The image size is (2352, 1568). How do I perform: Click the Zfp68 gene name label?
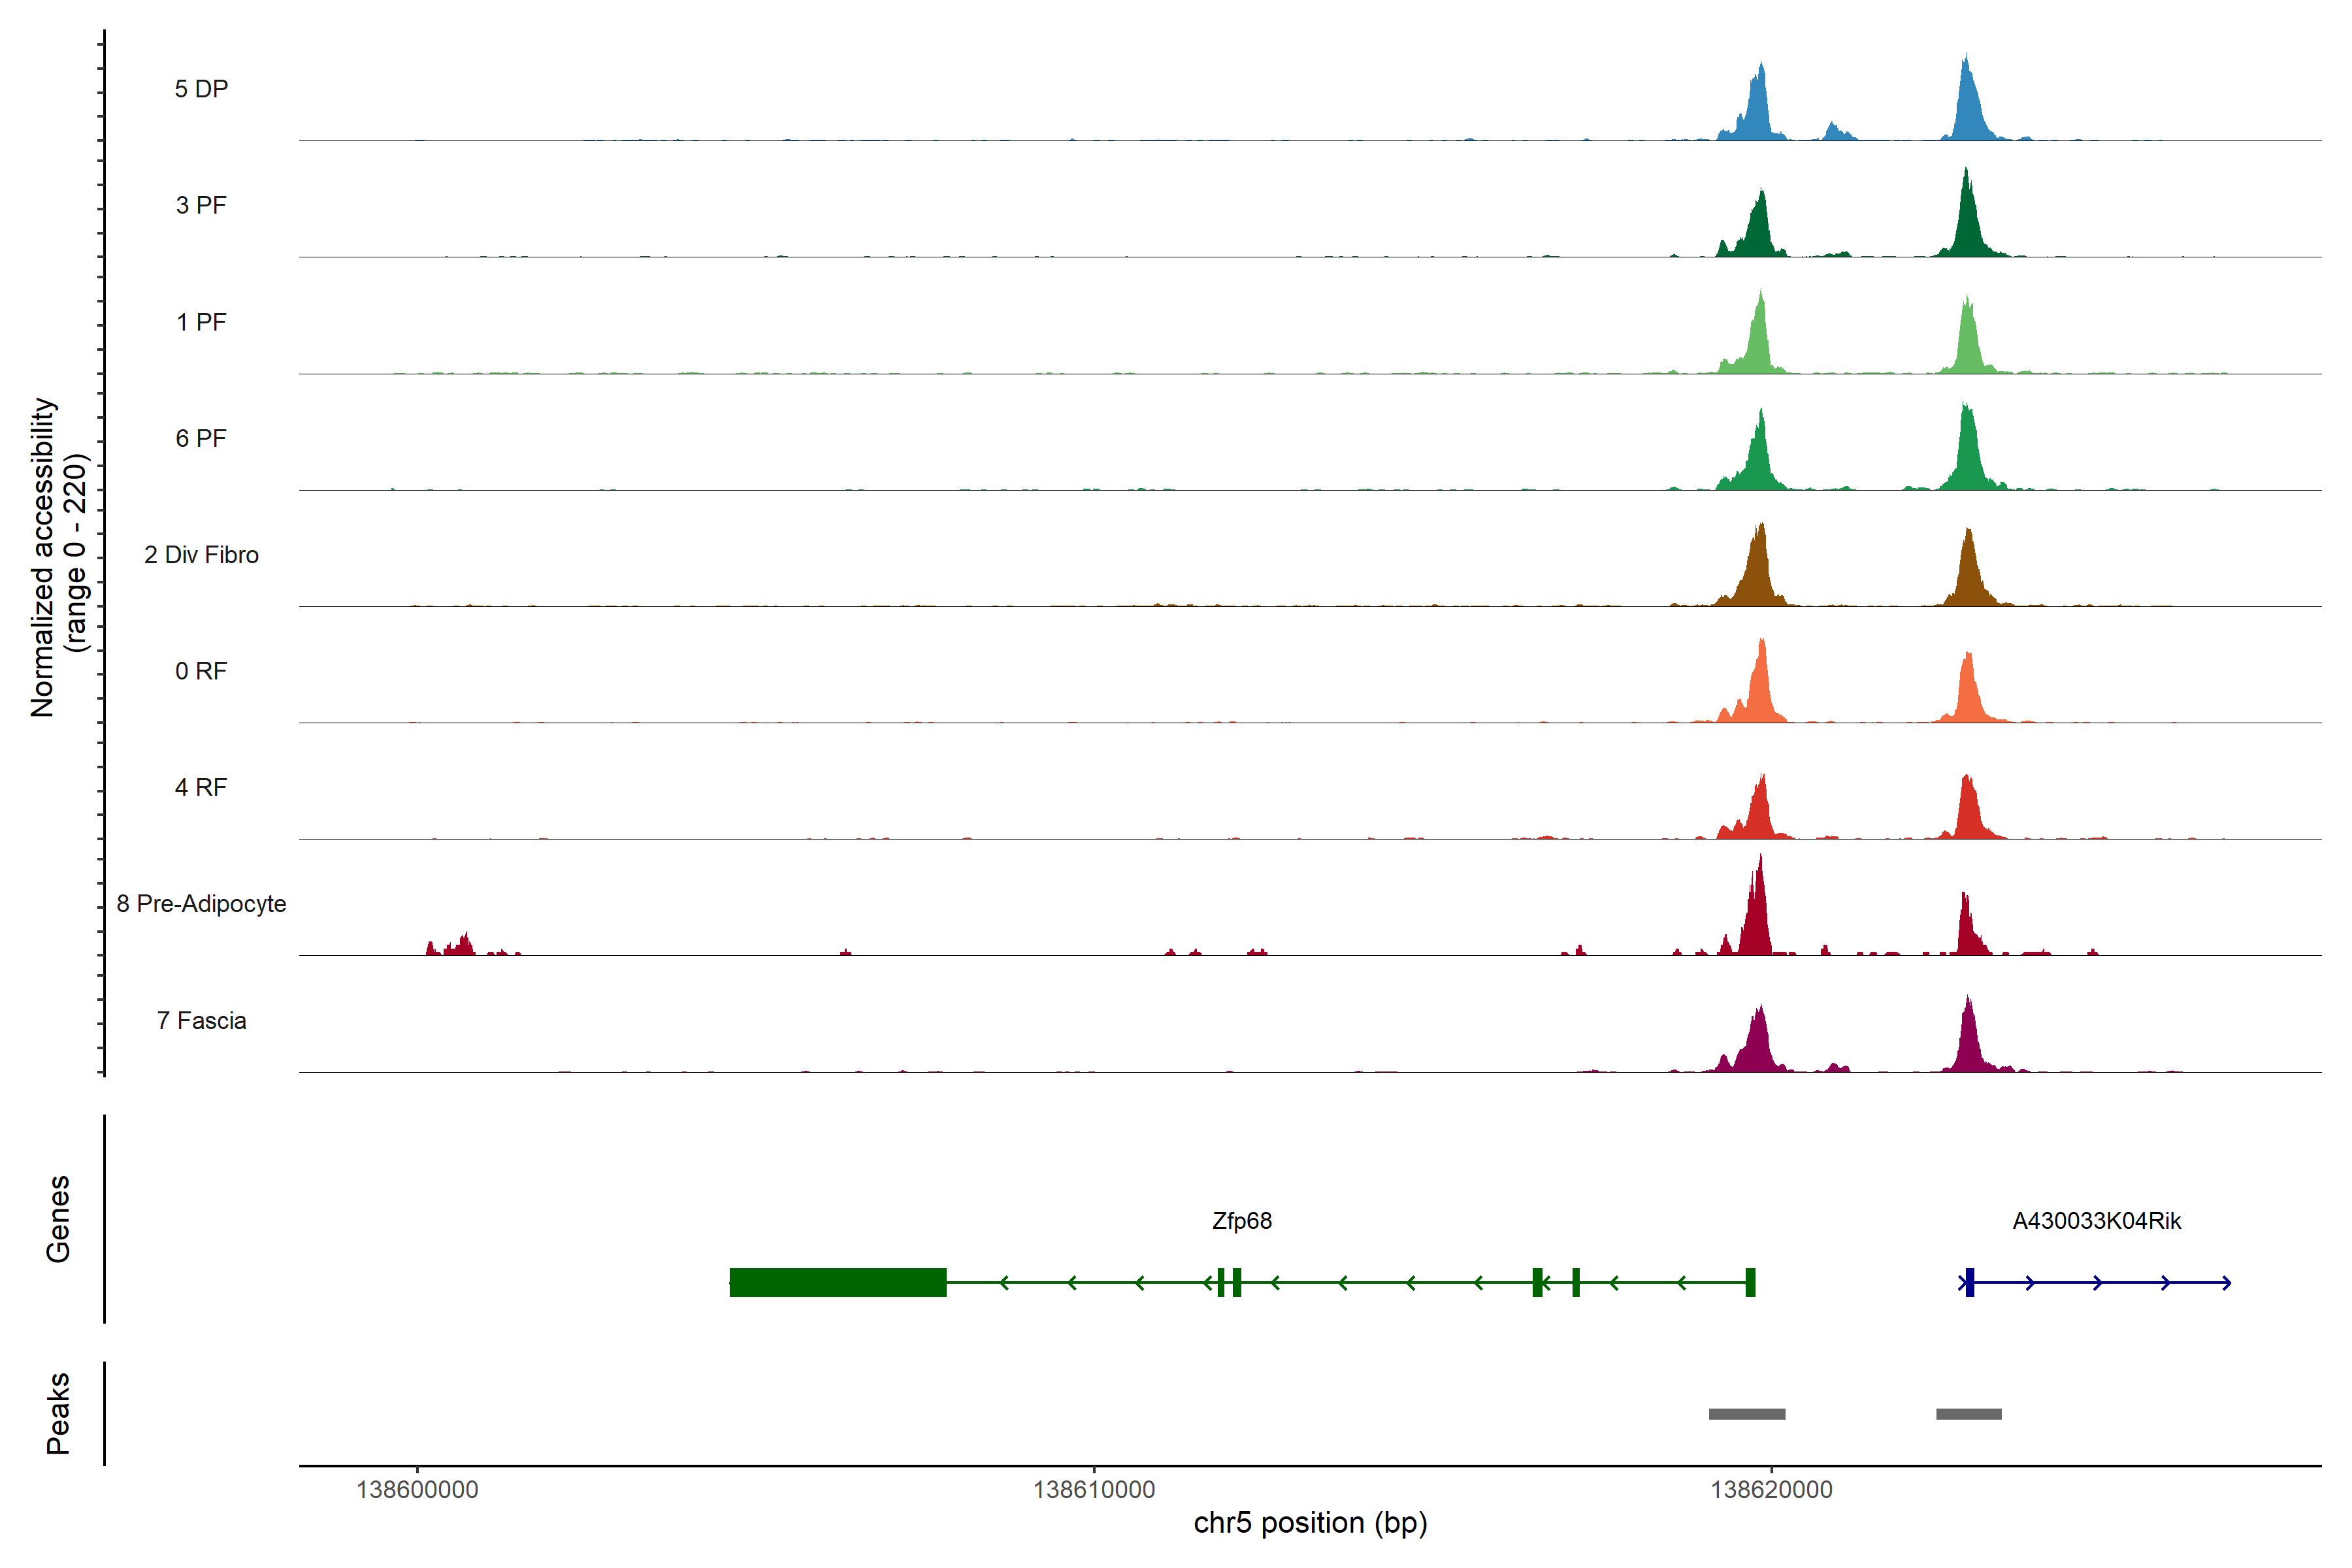click(1241, 1221)
